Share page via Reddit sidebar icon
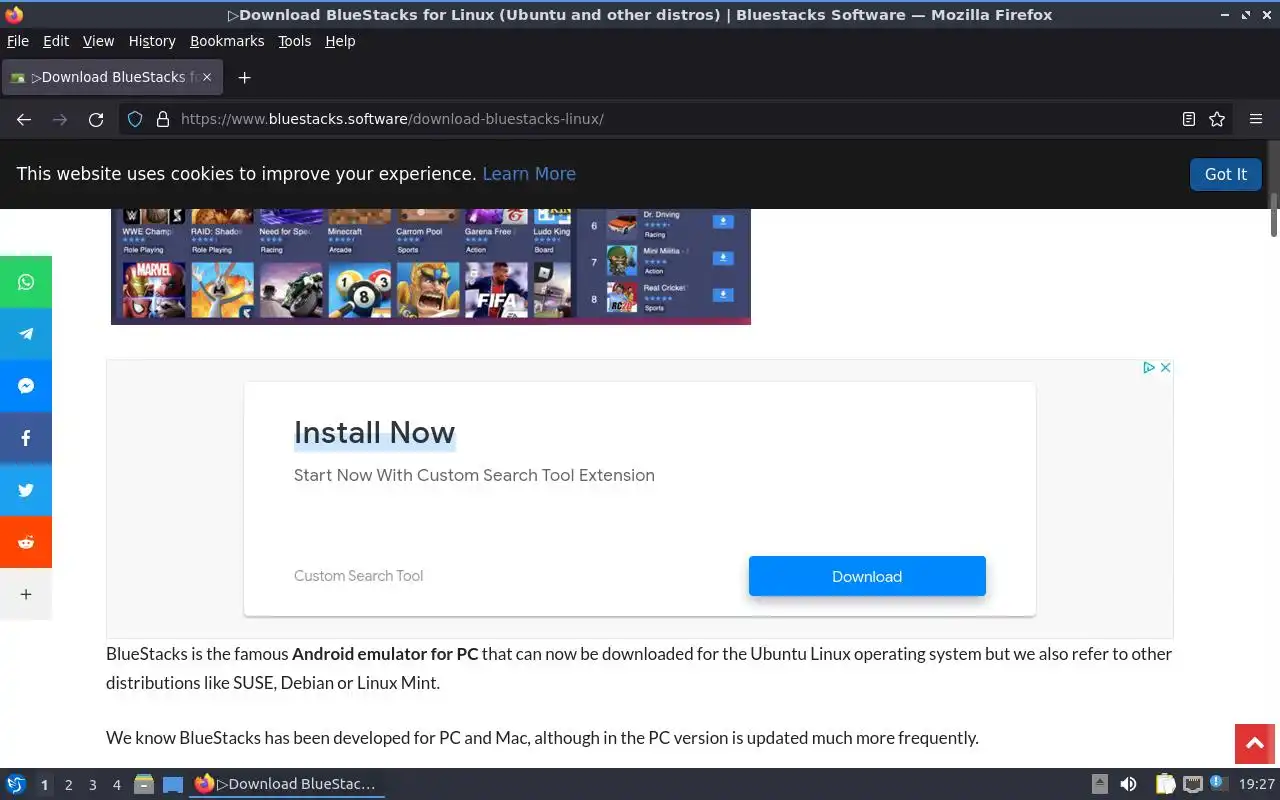 click(x=26, y=542)
